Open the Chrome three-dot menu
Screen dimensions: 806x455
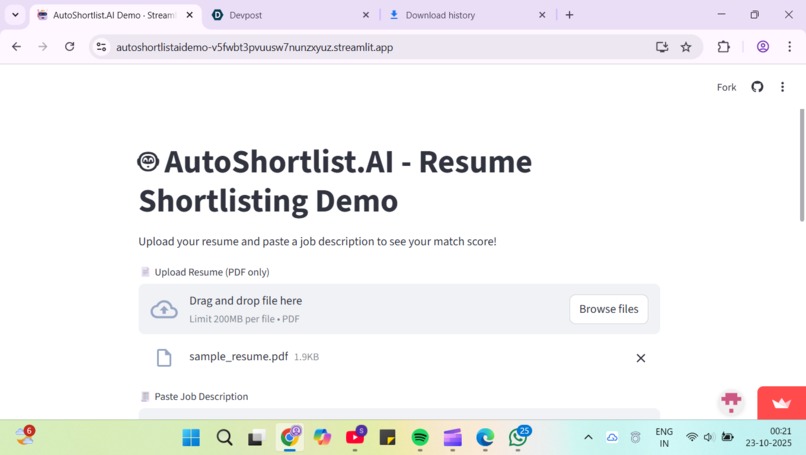pos(790,47)
